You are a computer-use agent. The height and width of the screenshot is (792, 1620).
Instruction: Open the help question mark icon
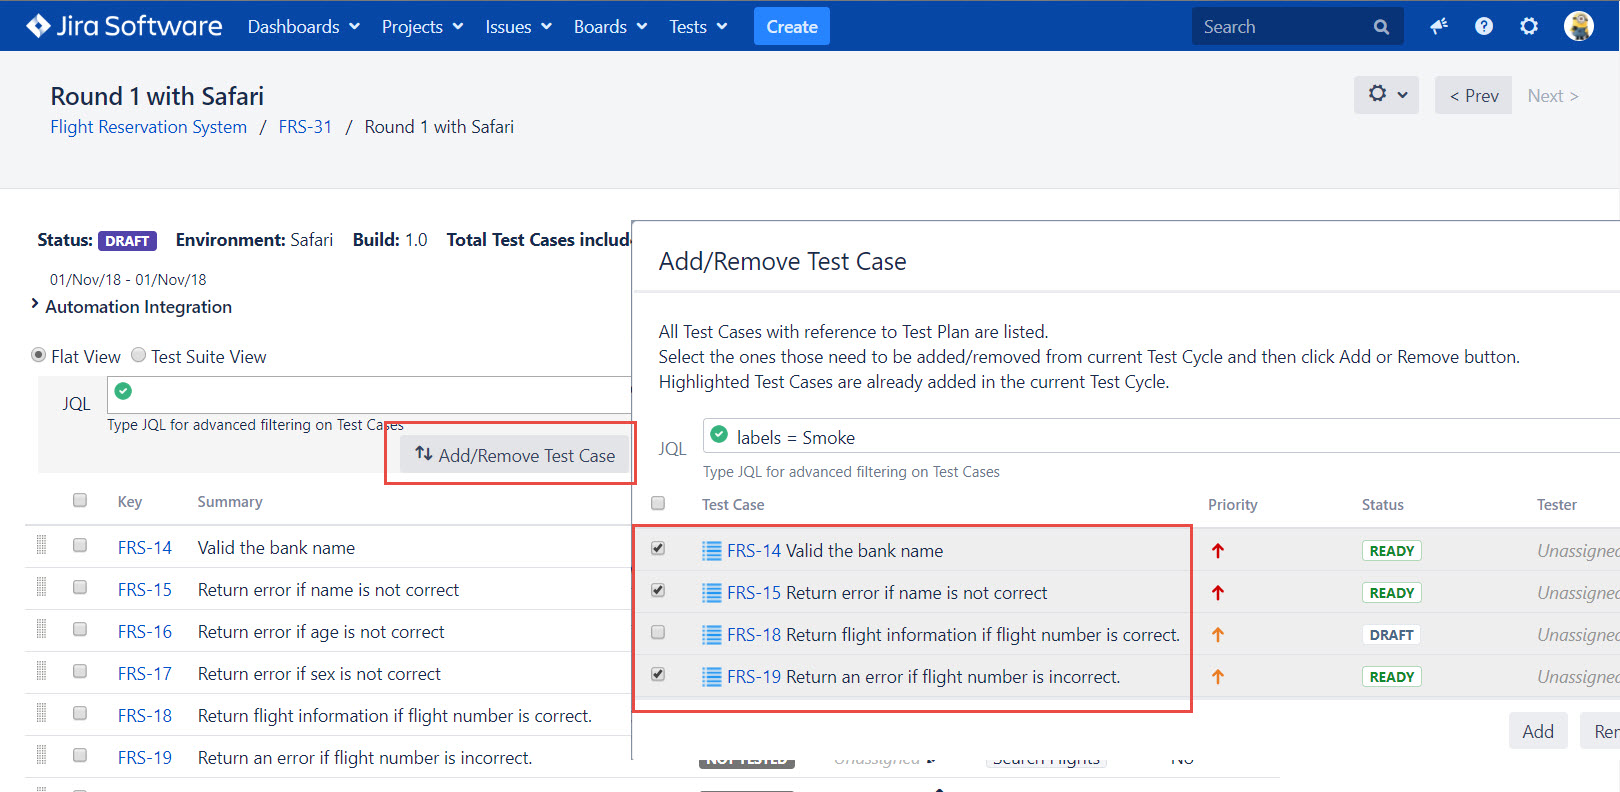[1484, 27]
